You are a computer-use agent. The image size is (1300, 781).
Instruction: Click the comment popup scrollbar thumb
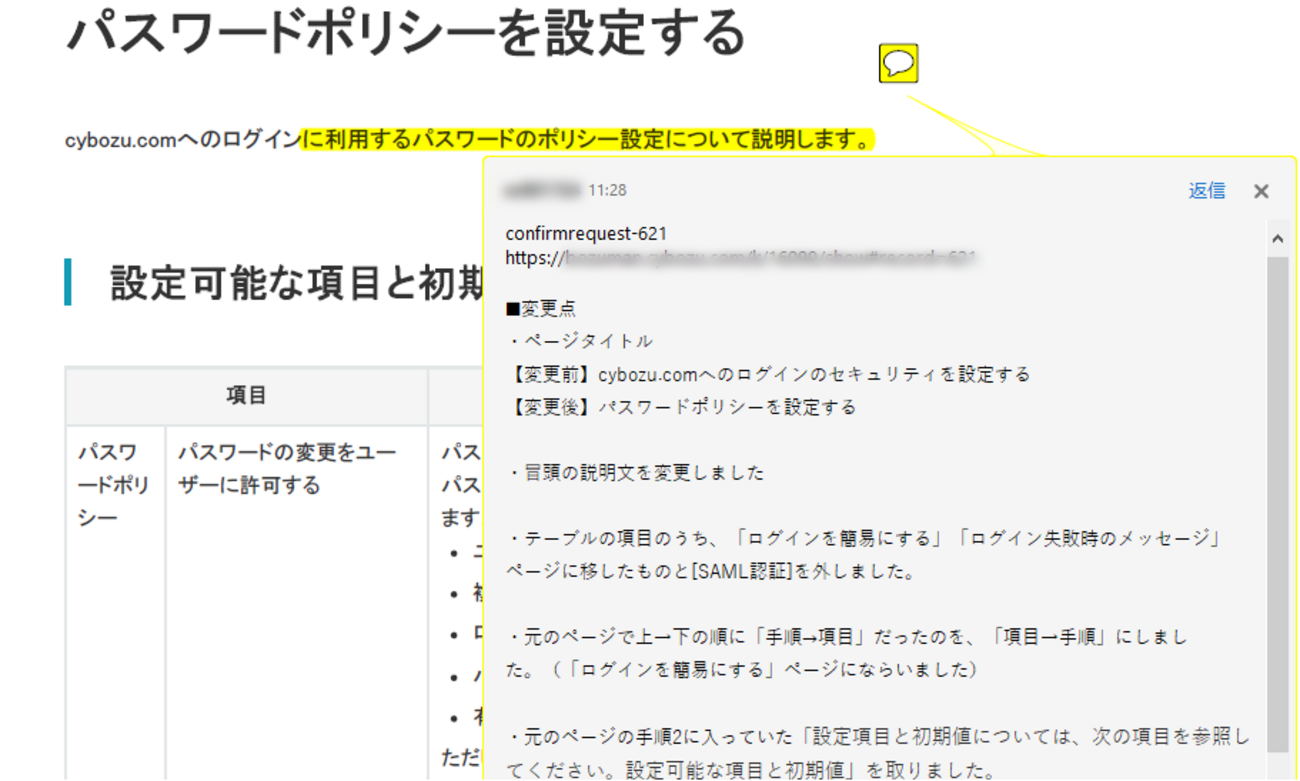point(1277,503)
